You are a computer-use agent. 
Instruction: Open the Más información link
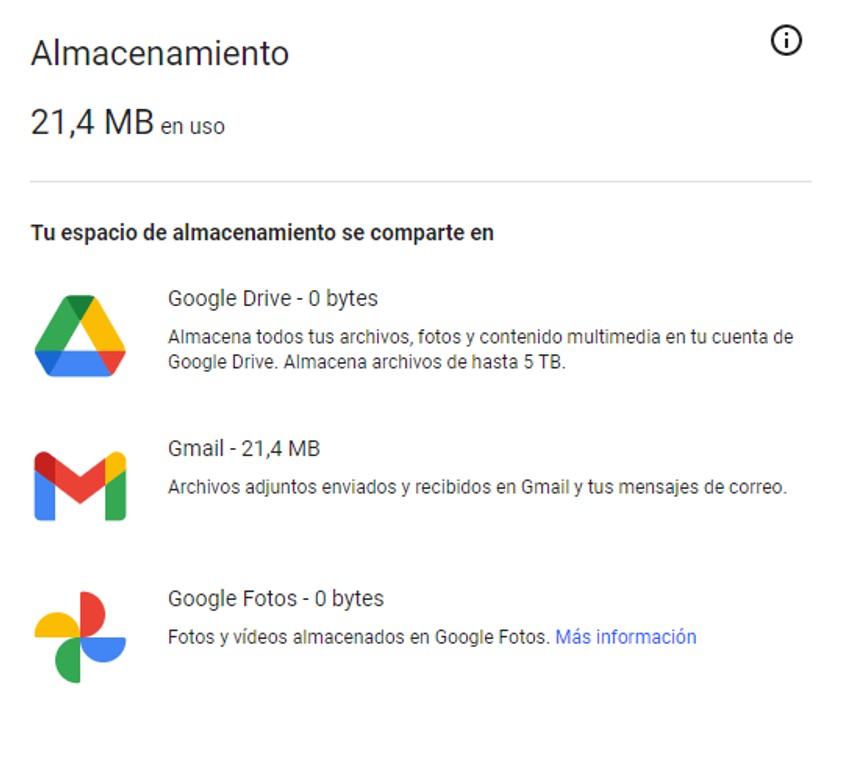click(x=626, y=637)
